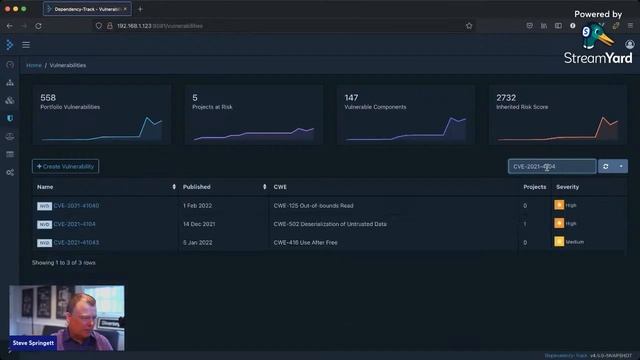640x360 pixels.
Task: Open the user account profile icon
Action: (629, 44)
